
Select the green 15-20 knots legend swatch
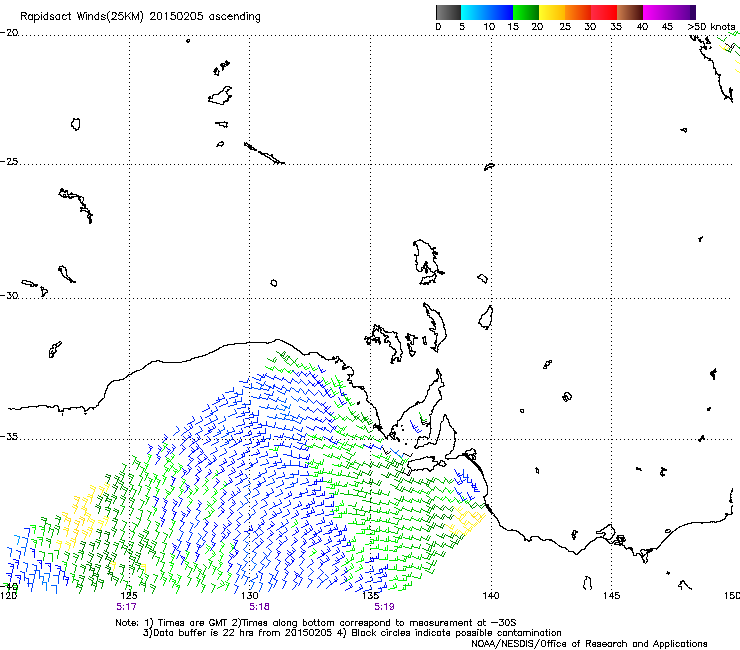point(526,13)
